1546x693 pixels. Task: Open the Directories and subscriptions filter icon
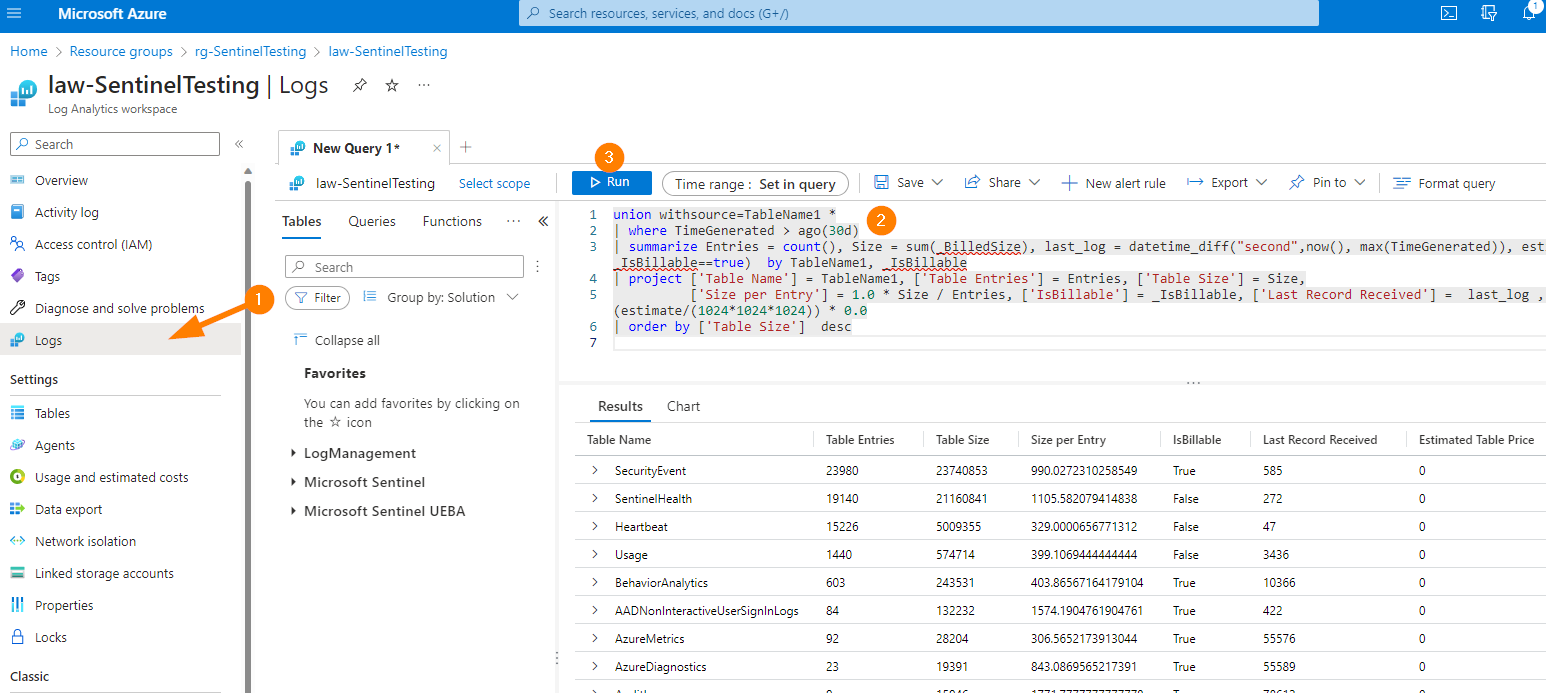pos(1489,13)
